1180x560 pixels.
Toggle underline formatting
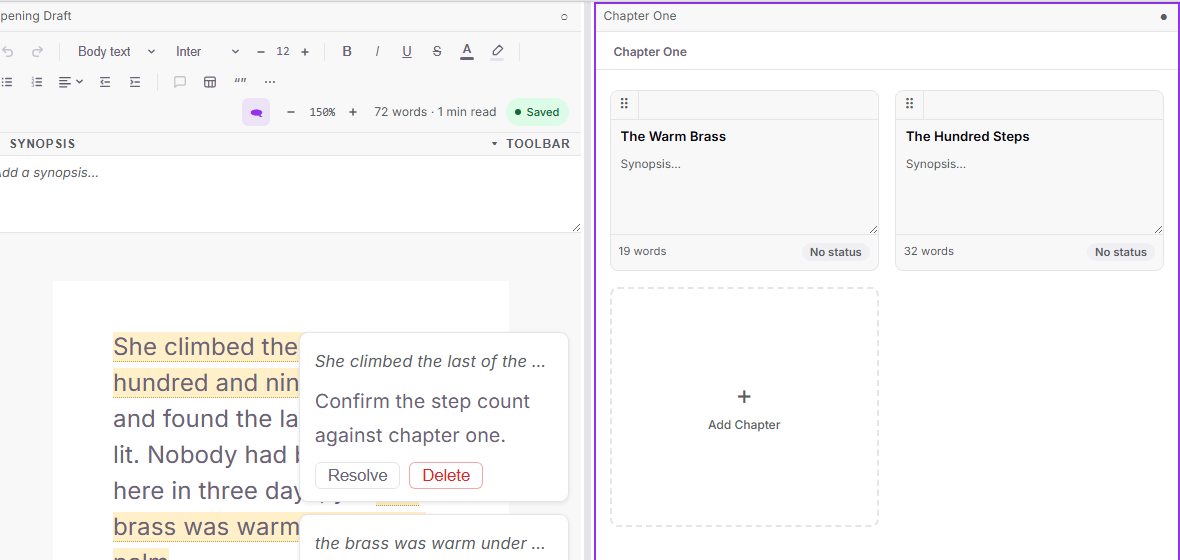(407, 52)
